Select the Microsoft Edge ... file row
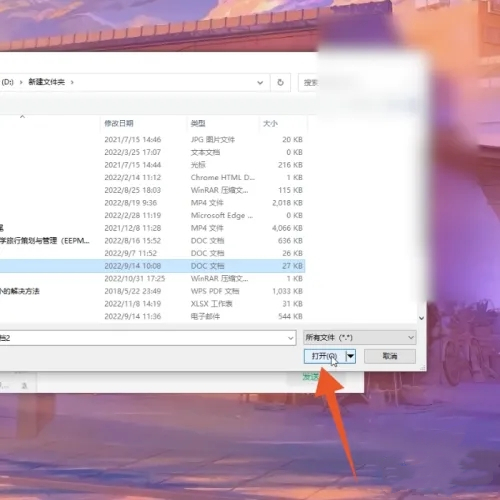 click(152, 216)
